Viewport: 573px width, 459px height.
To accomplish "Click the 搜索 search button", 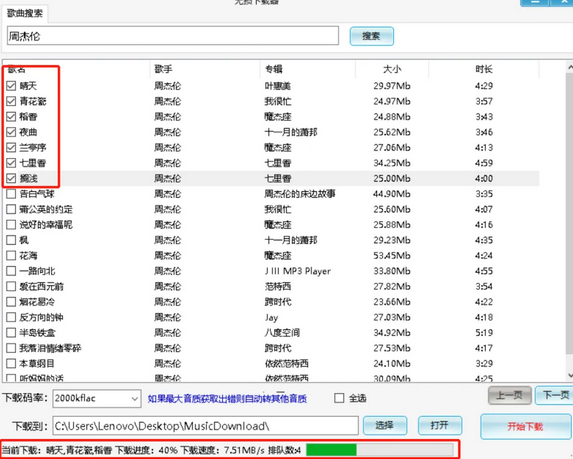I will [372, 36].
